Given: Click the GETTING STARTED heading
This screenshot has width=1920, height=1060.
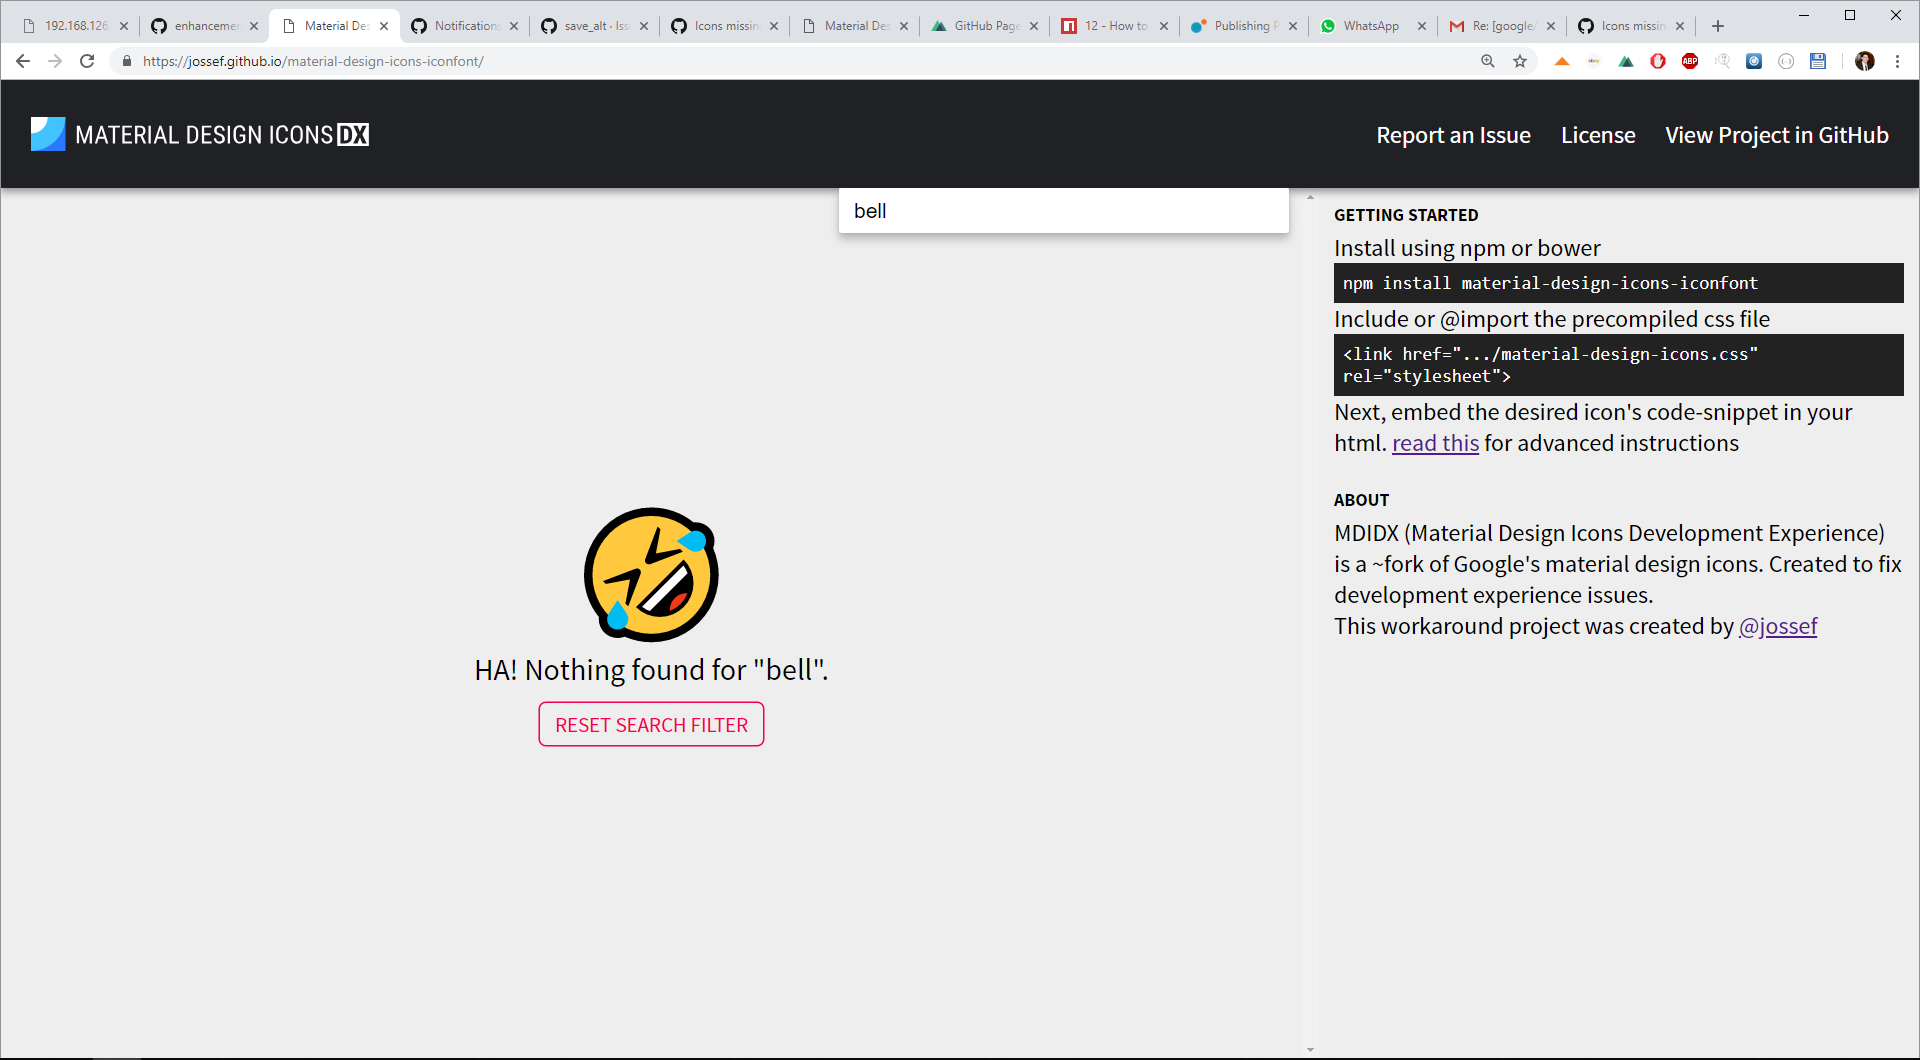Looking at the screenshot, I should click(x=1405, y=215).
